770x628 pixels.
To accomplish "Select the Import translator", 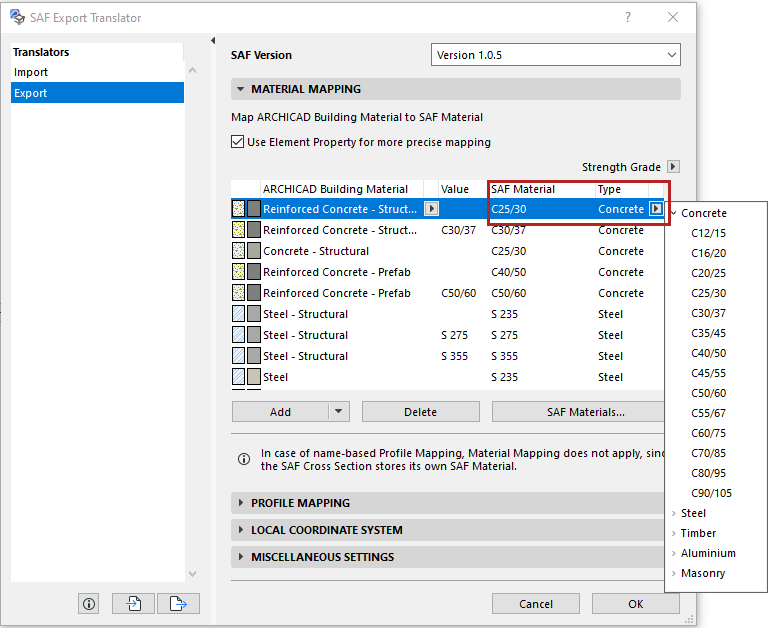I will tap(97, 72).
